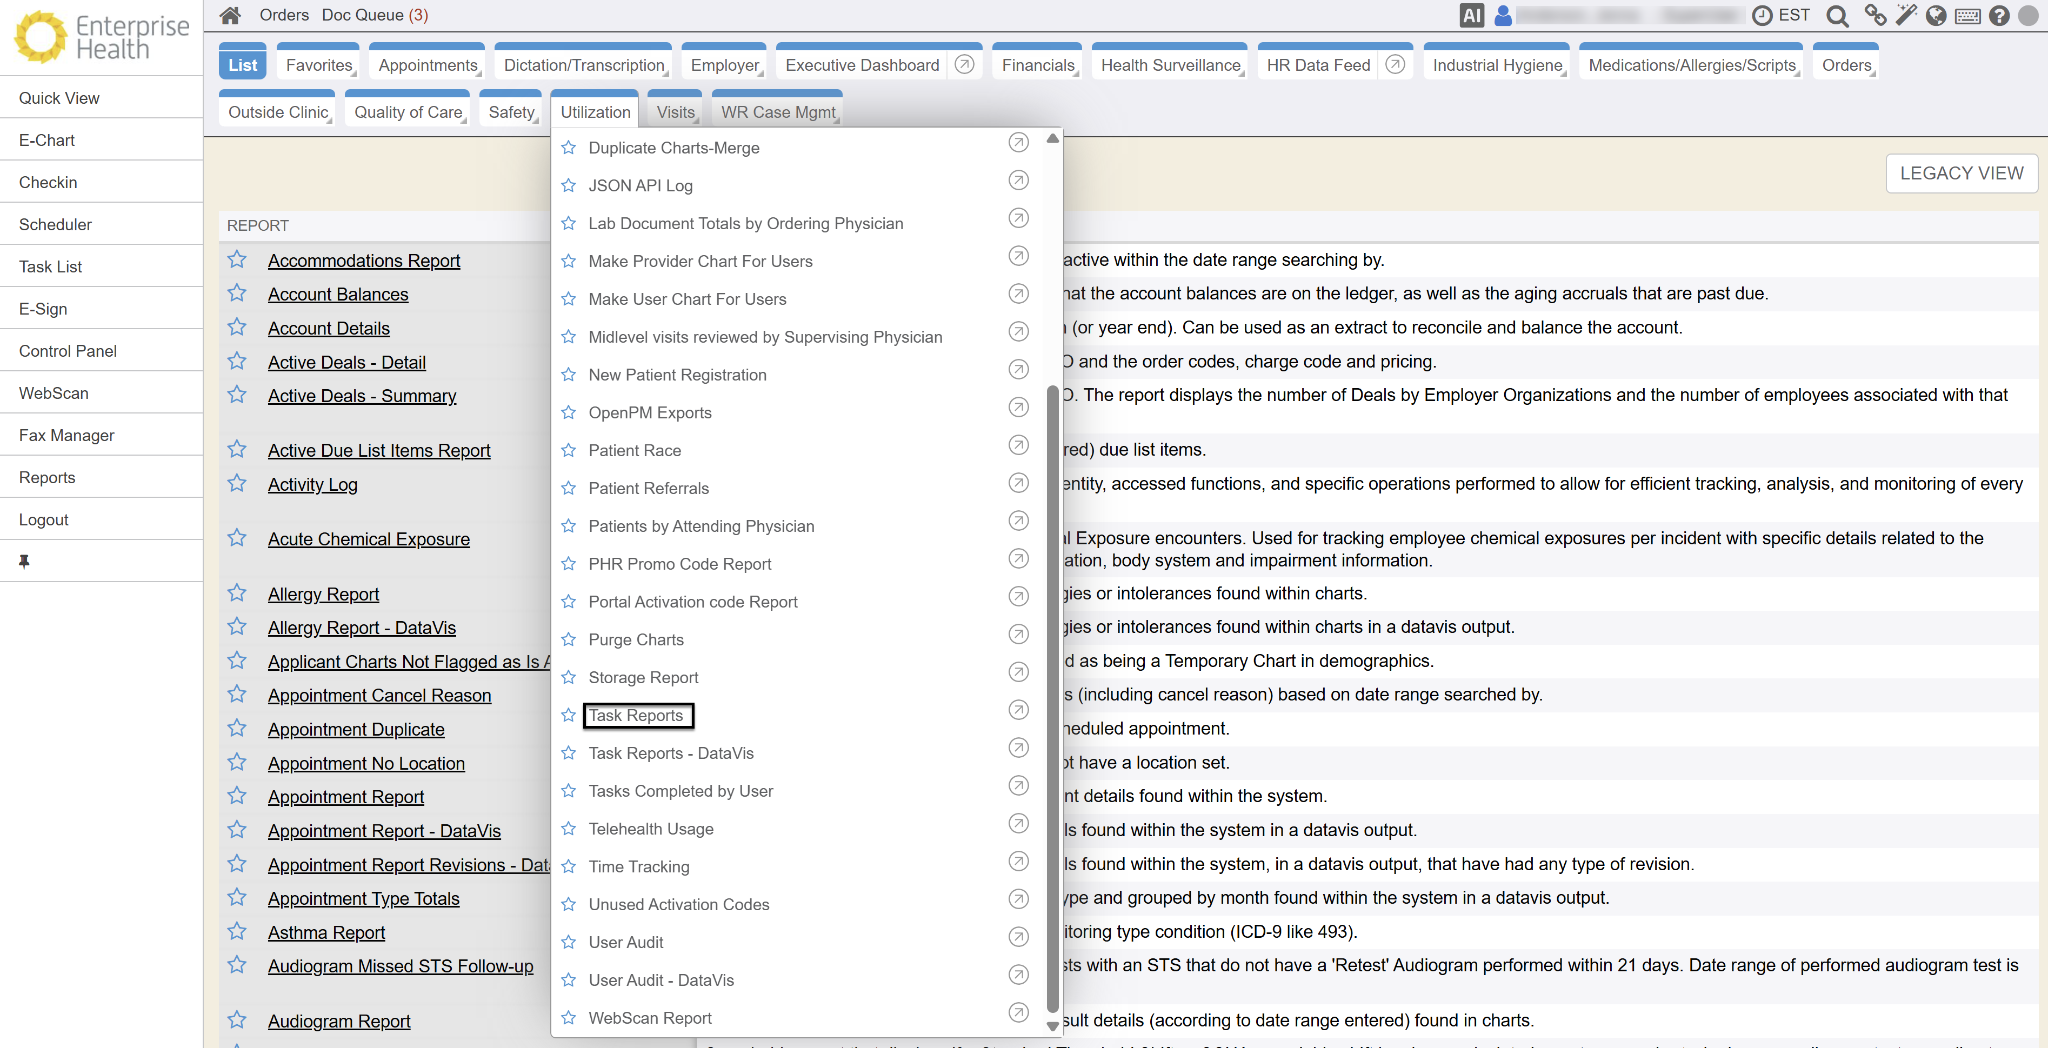Click the magnifying glass search icon
The width and height of the screenshot is (2048, 1048).
tap(1836, 15)
